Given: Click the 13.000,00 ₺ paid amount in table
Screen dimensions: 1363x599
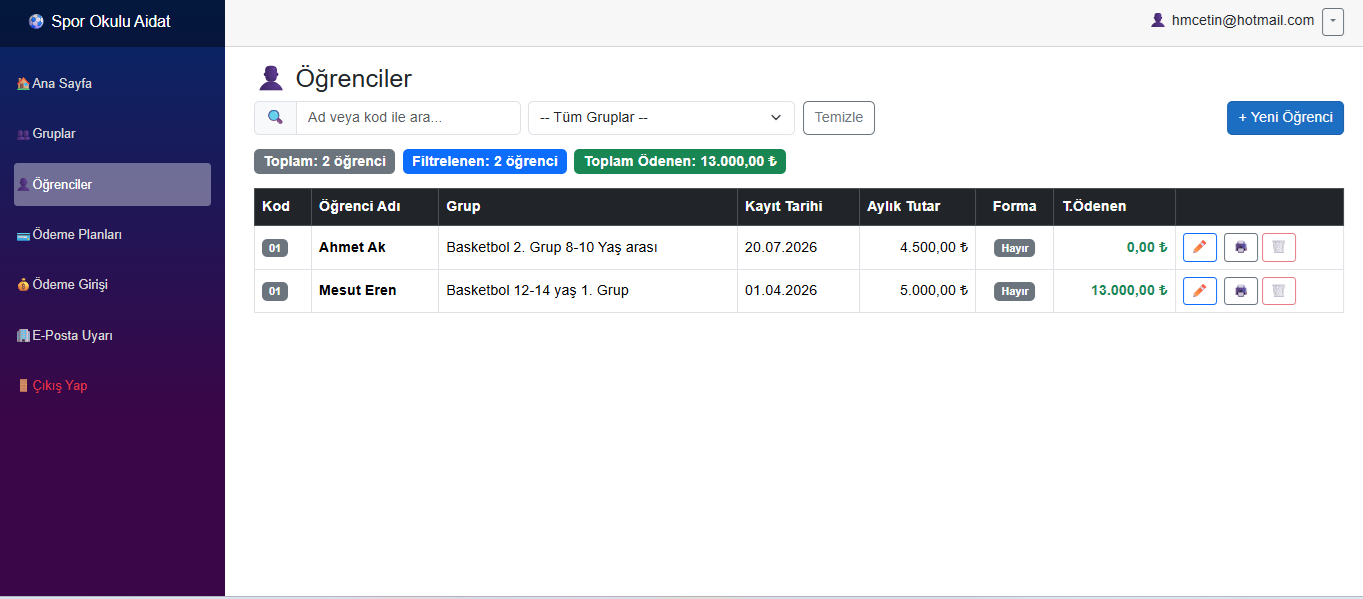Looking at the screenshot, I should (x=1129, y=291).
